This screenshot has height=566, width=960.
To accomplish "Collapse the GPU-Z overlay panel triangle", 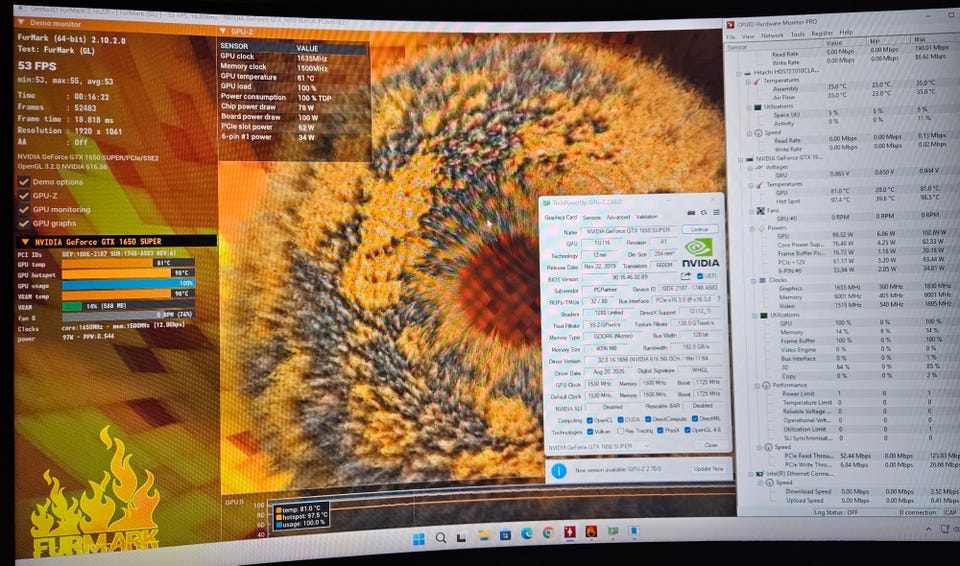I will point(223,31).
